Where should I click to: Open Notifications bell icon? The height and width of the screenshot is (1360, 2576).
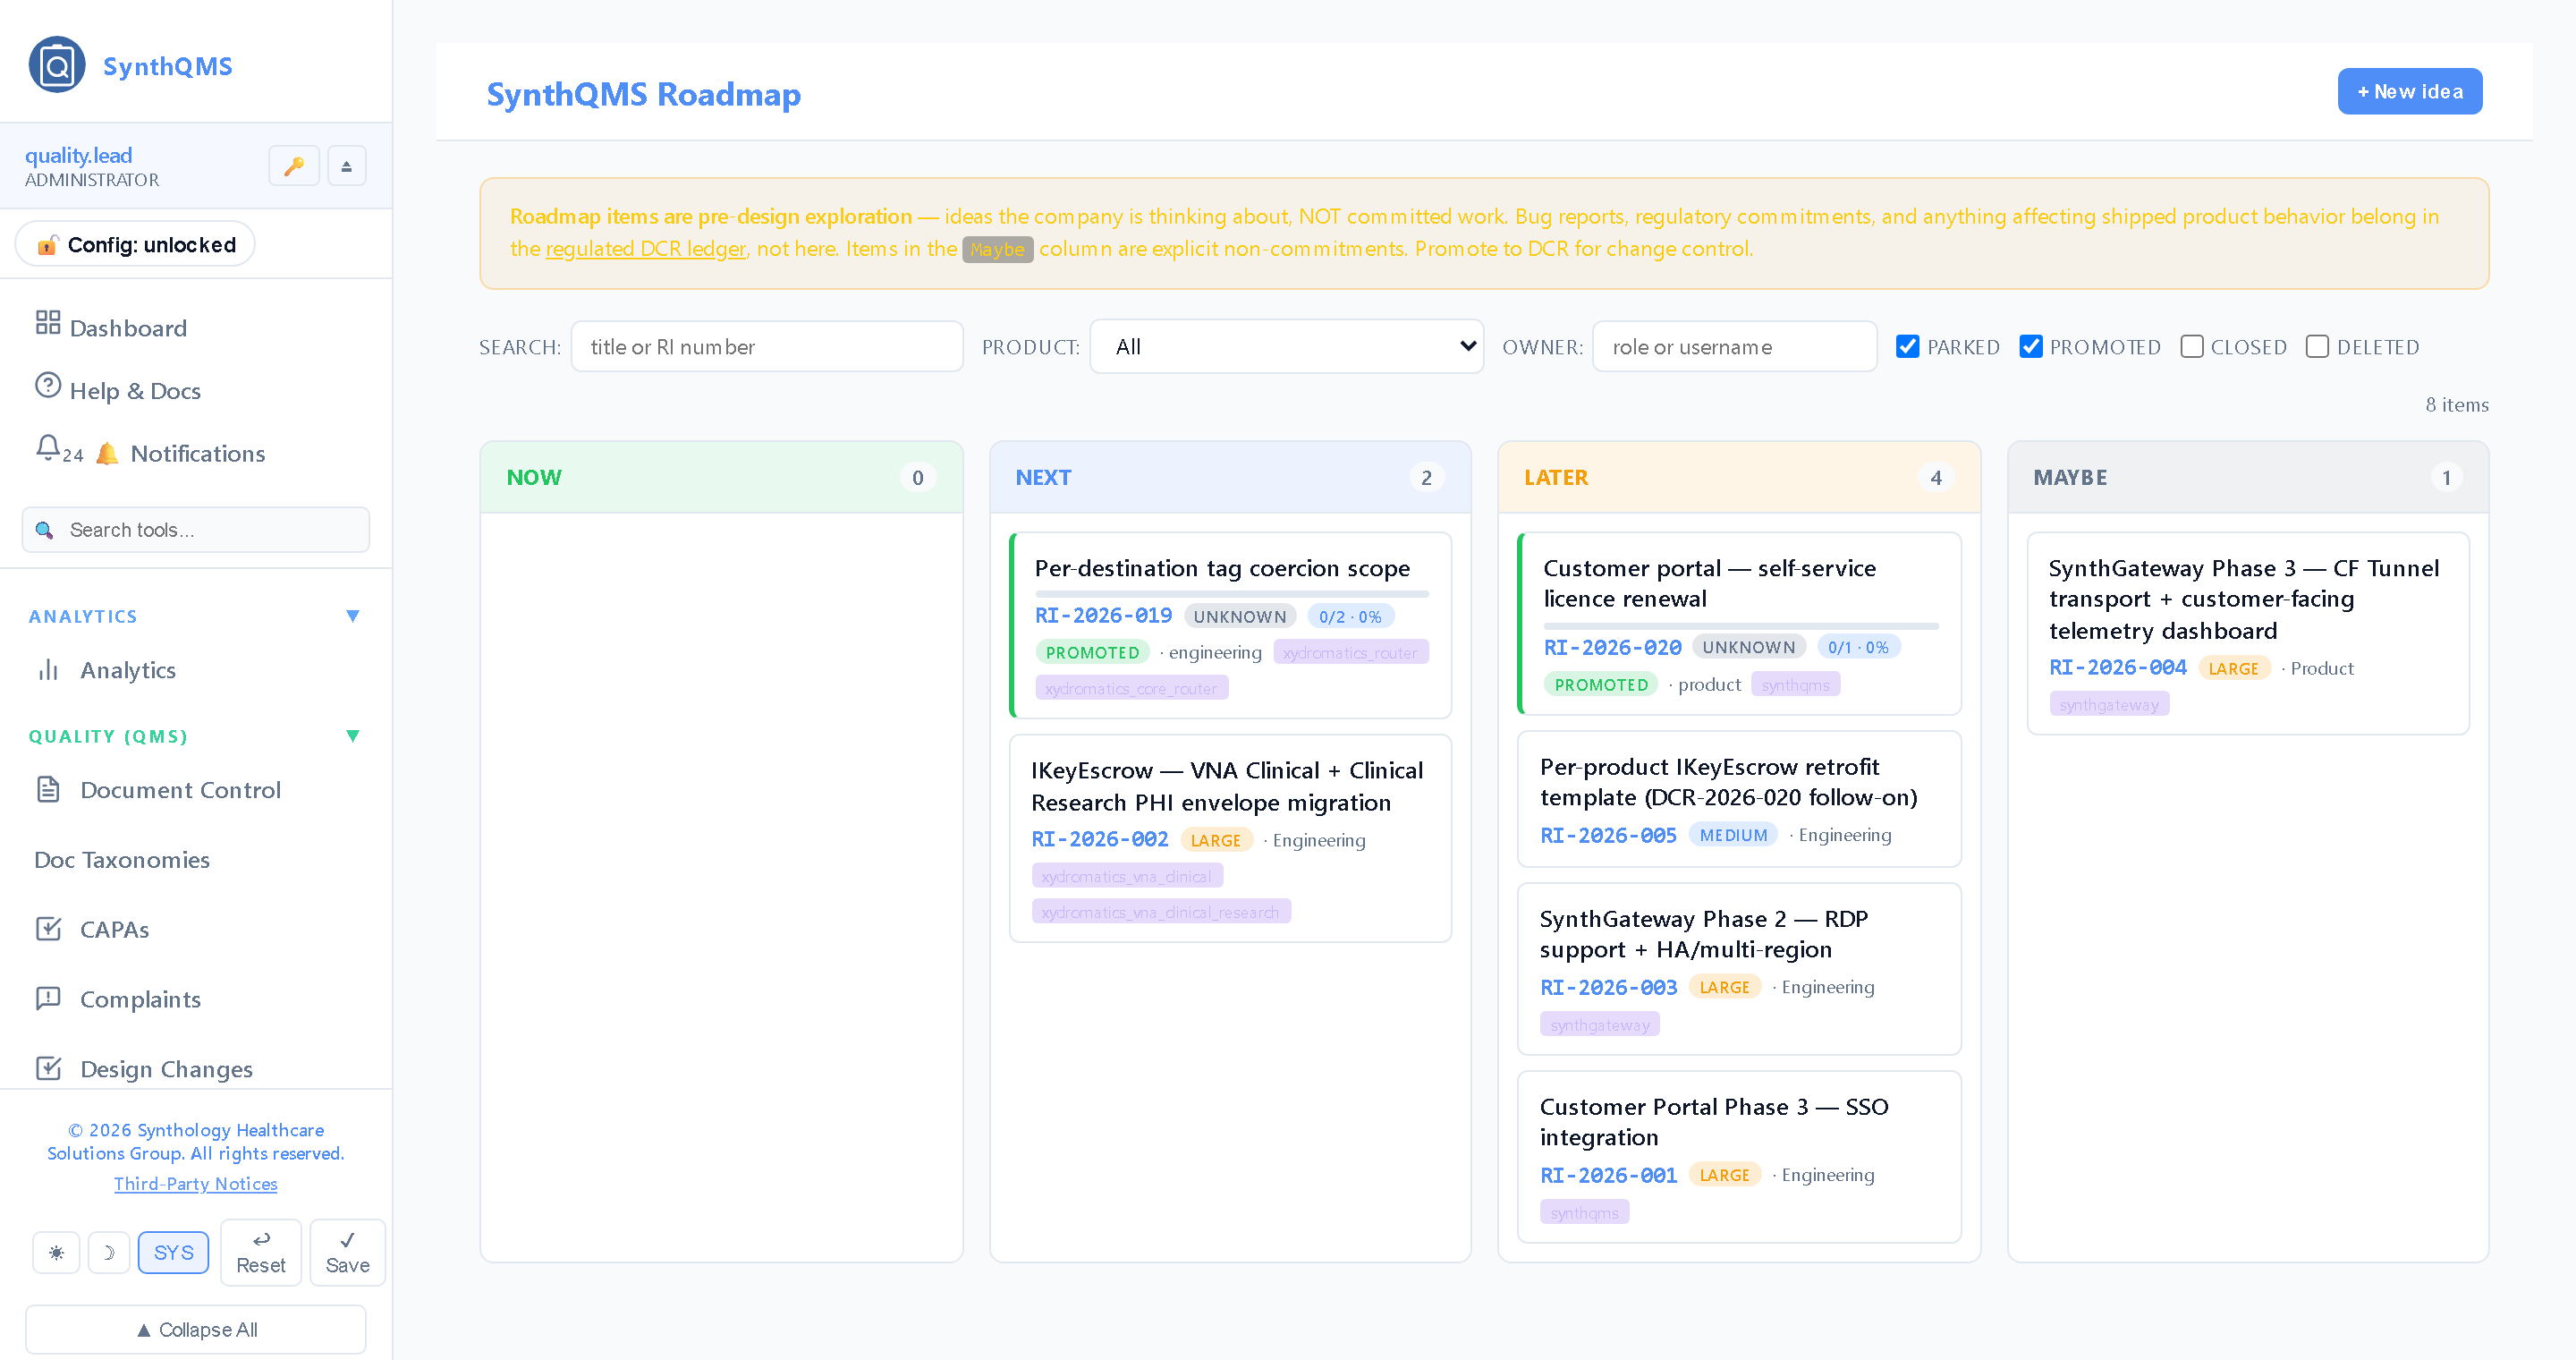coord(47,448)
